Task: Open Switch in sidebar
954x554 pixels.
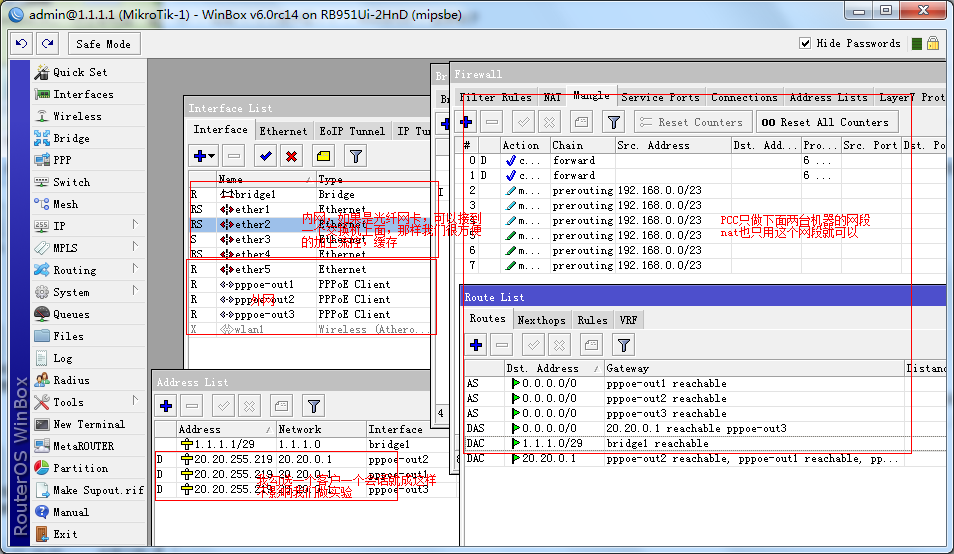Action: (x=71, y=182)
